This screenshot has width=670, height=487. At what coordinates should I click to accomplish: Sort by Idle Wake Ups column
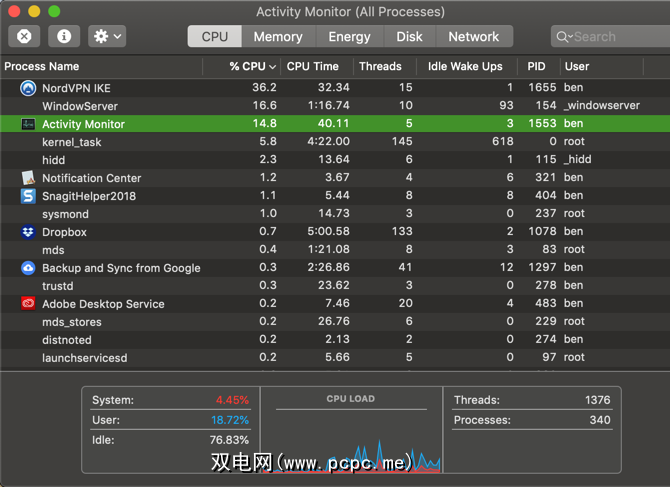pyautogui.click(x=465, y=66)
